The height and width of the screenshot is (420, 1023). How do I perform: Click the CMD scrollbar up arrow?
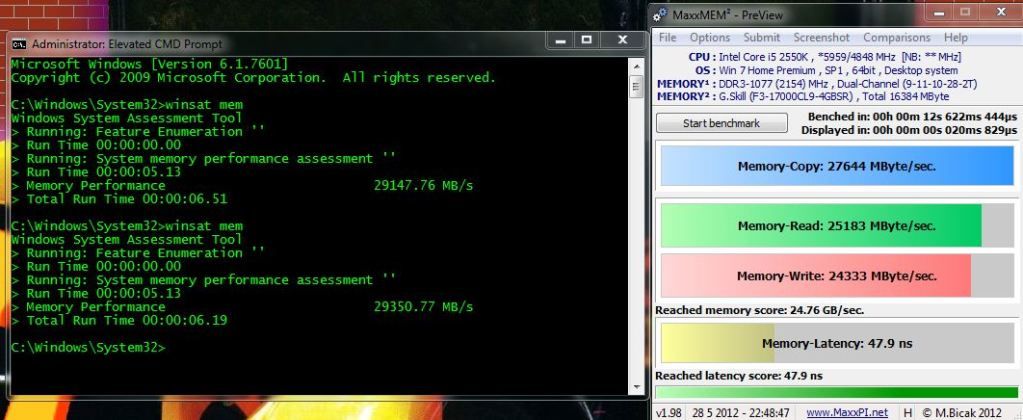(637, 63)
